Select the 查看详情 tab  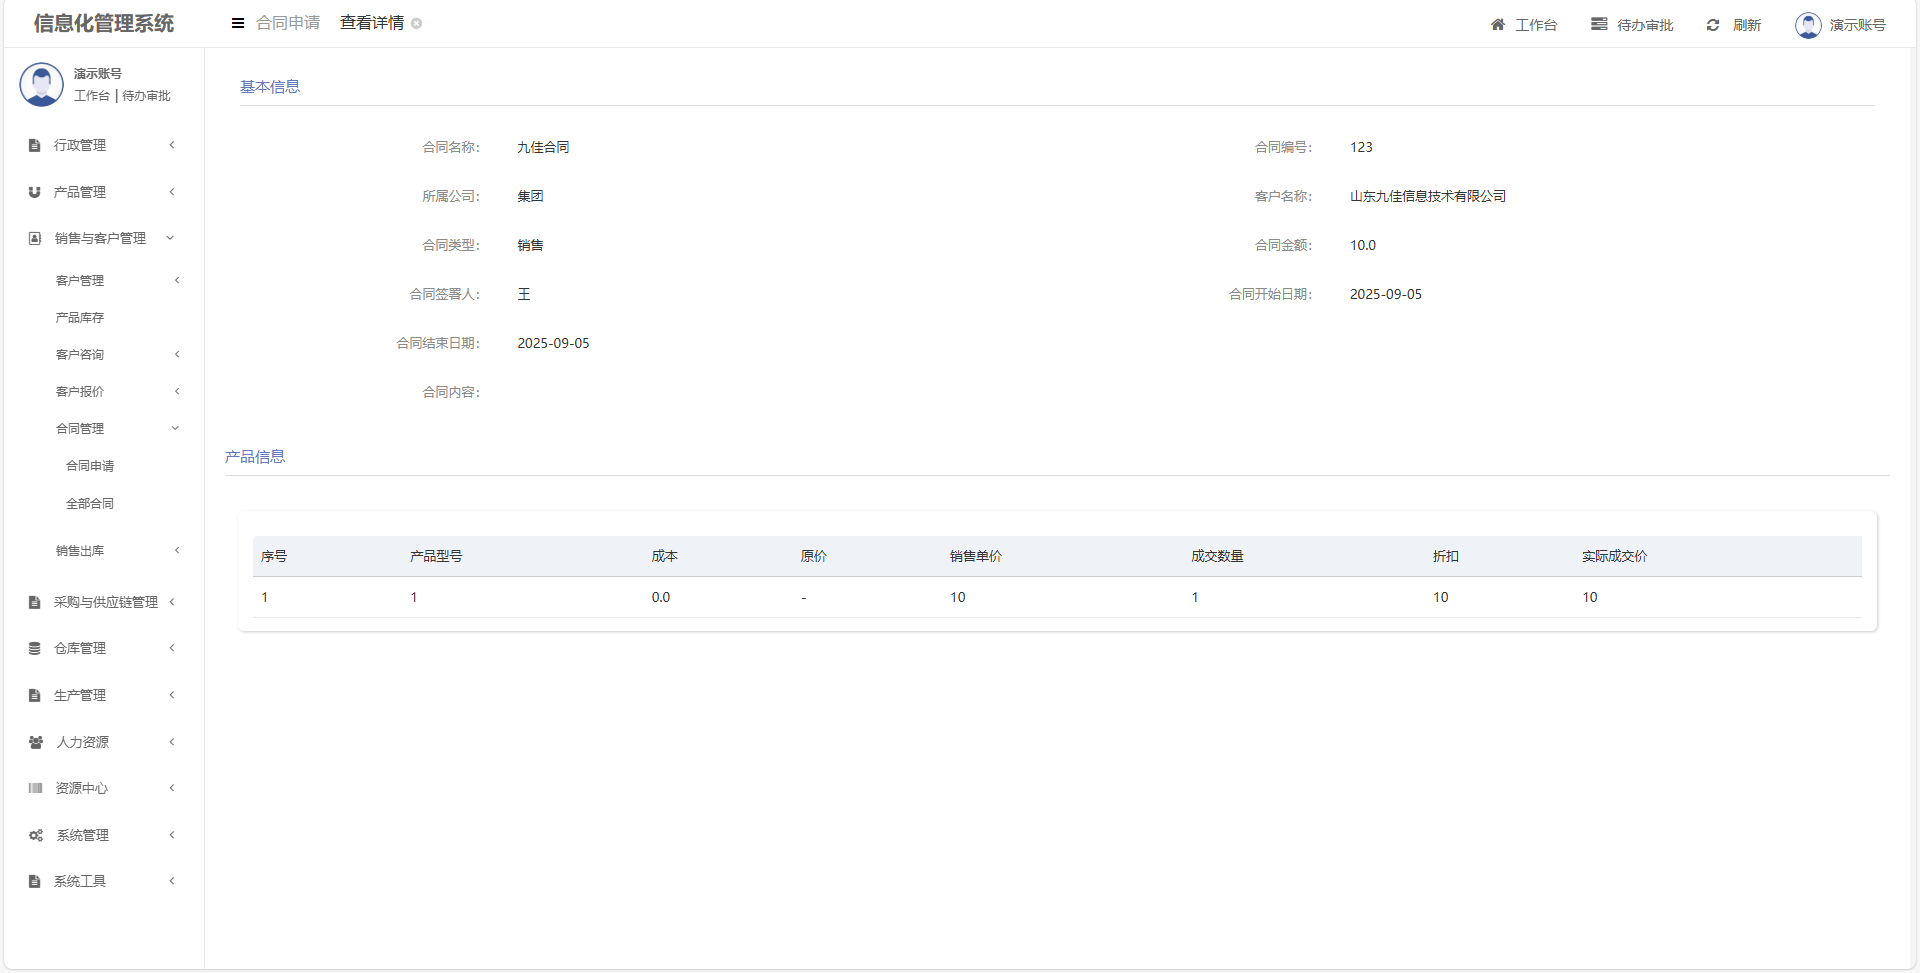pos(371,23)
